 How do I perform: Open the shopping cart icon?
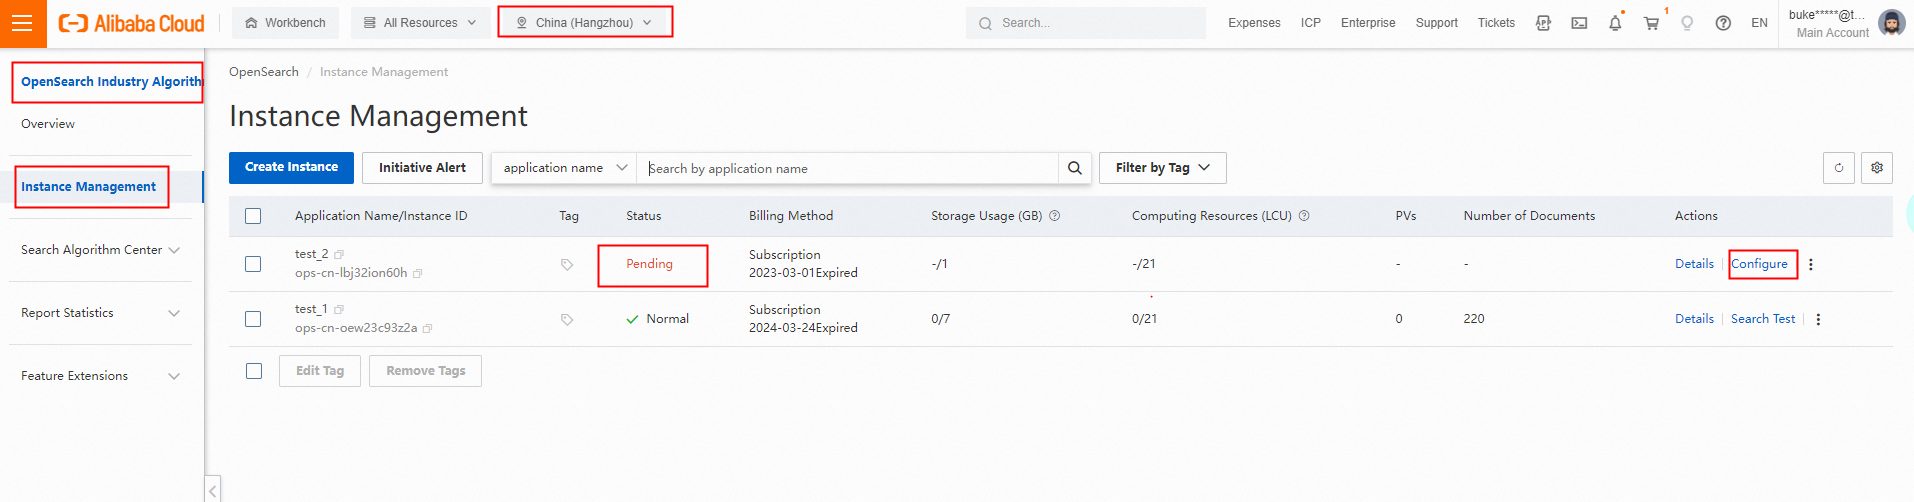click(x=1651, y=23)
